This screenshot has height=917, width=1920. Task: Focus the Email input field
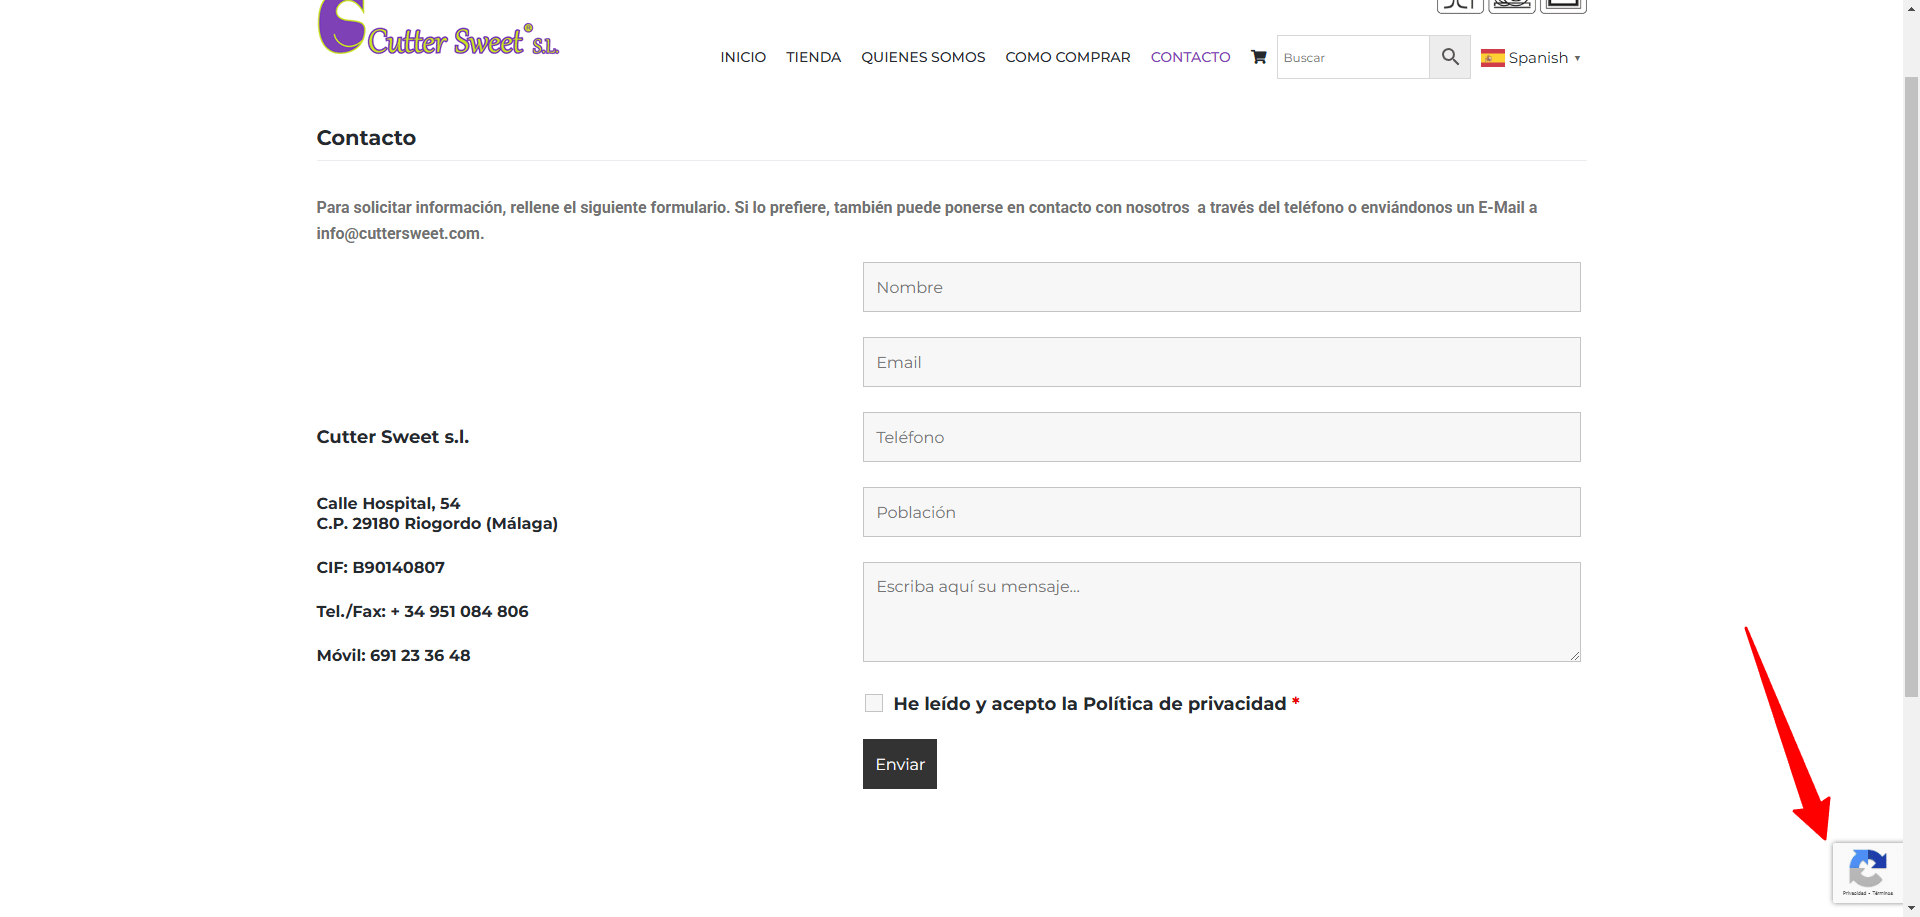click(1221, 362)
